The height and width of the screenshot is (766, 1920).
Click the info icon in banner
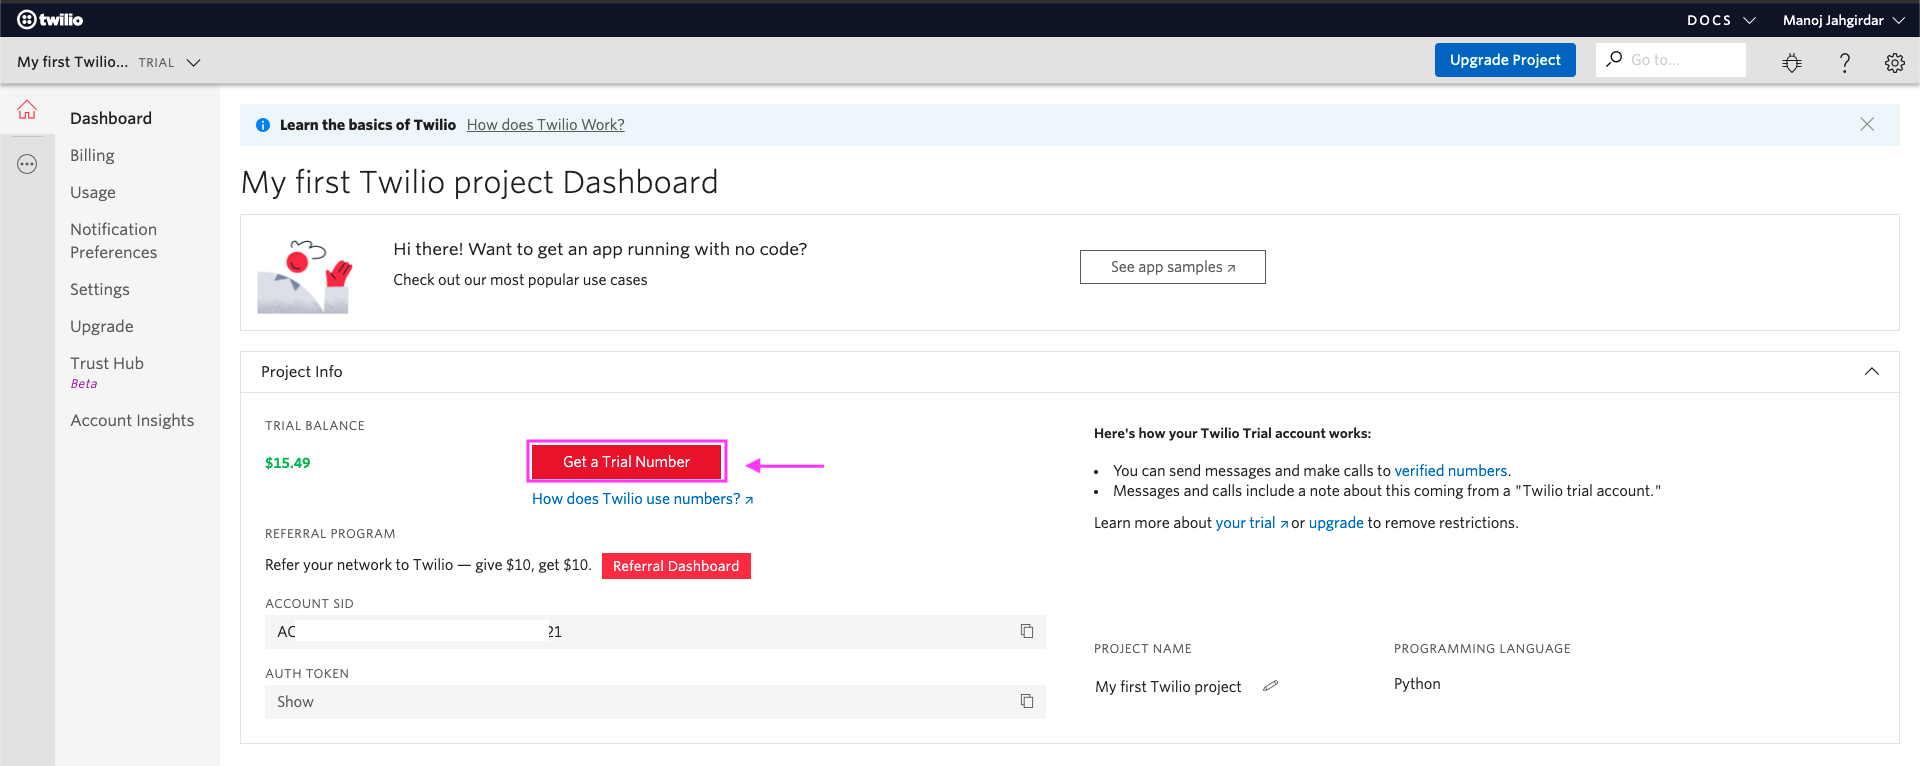263,125
